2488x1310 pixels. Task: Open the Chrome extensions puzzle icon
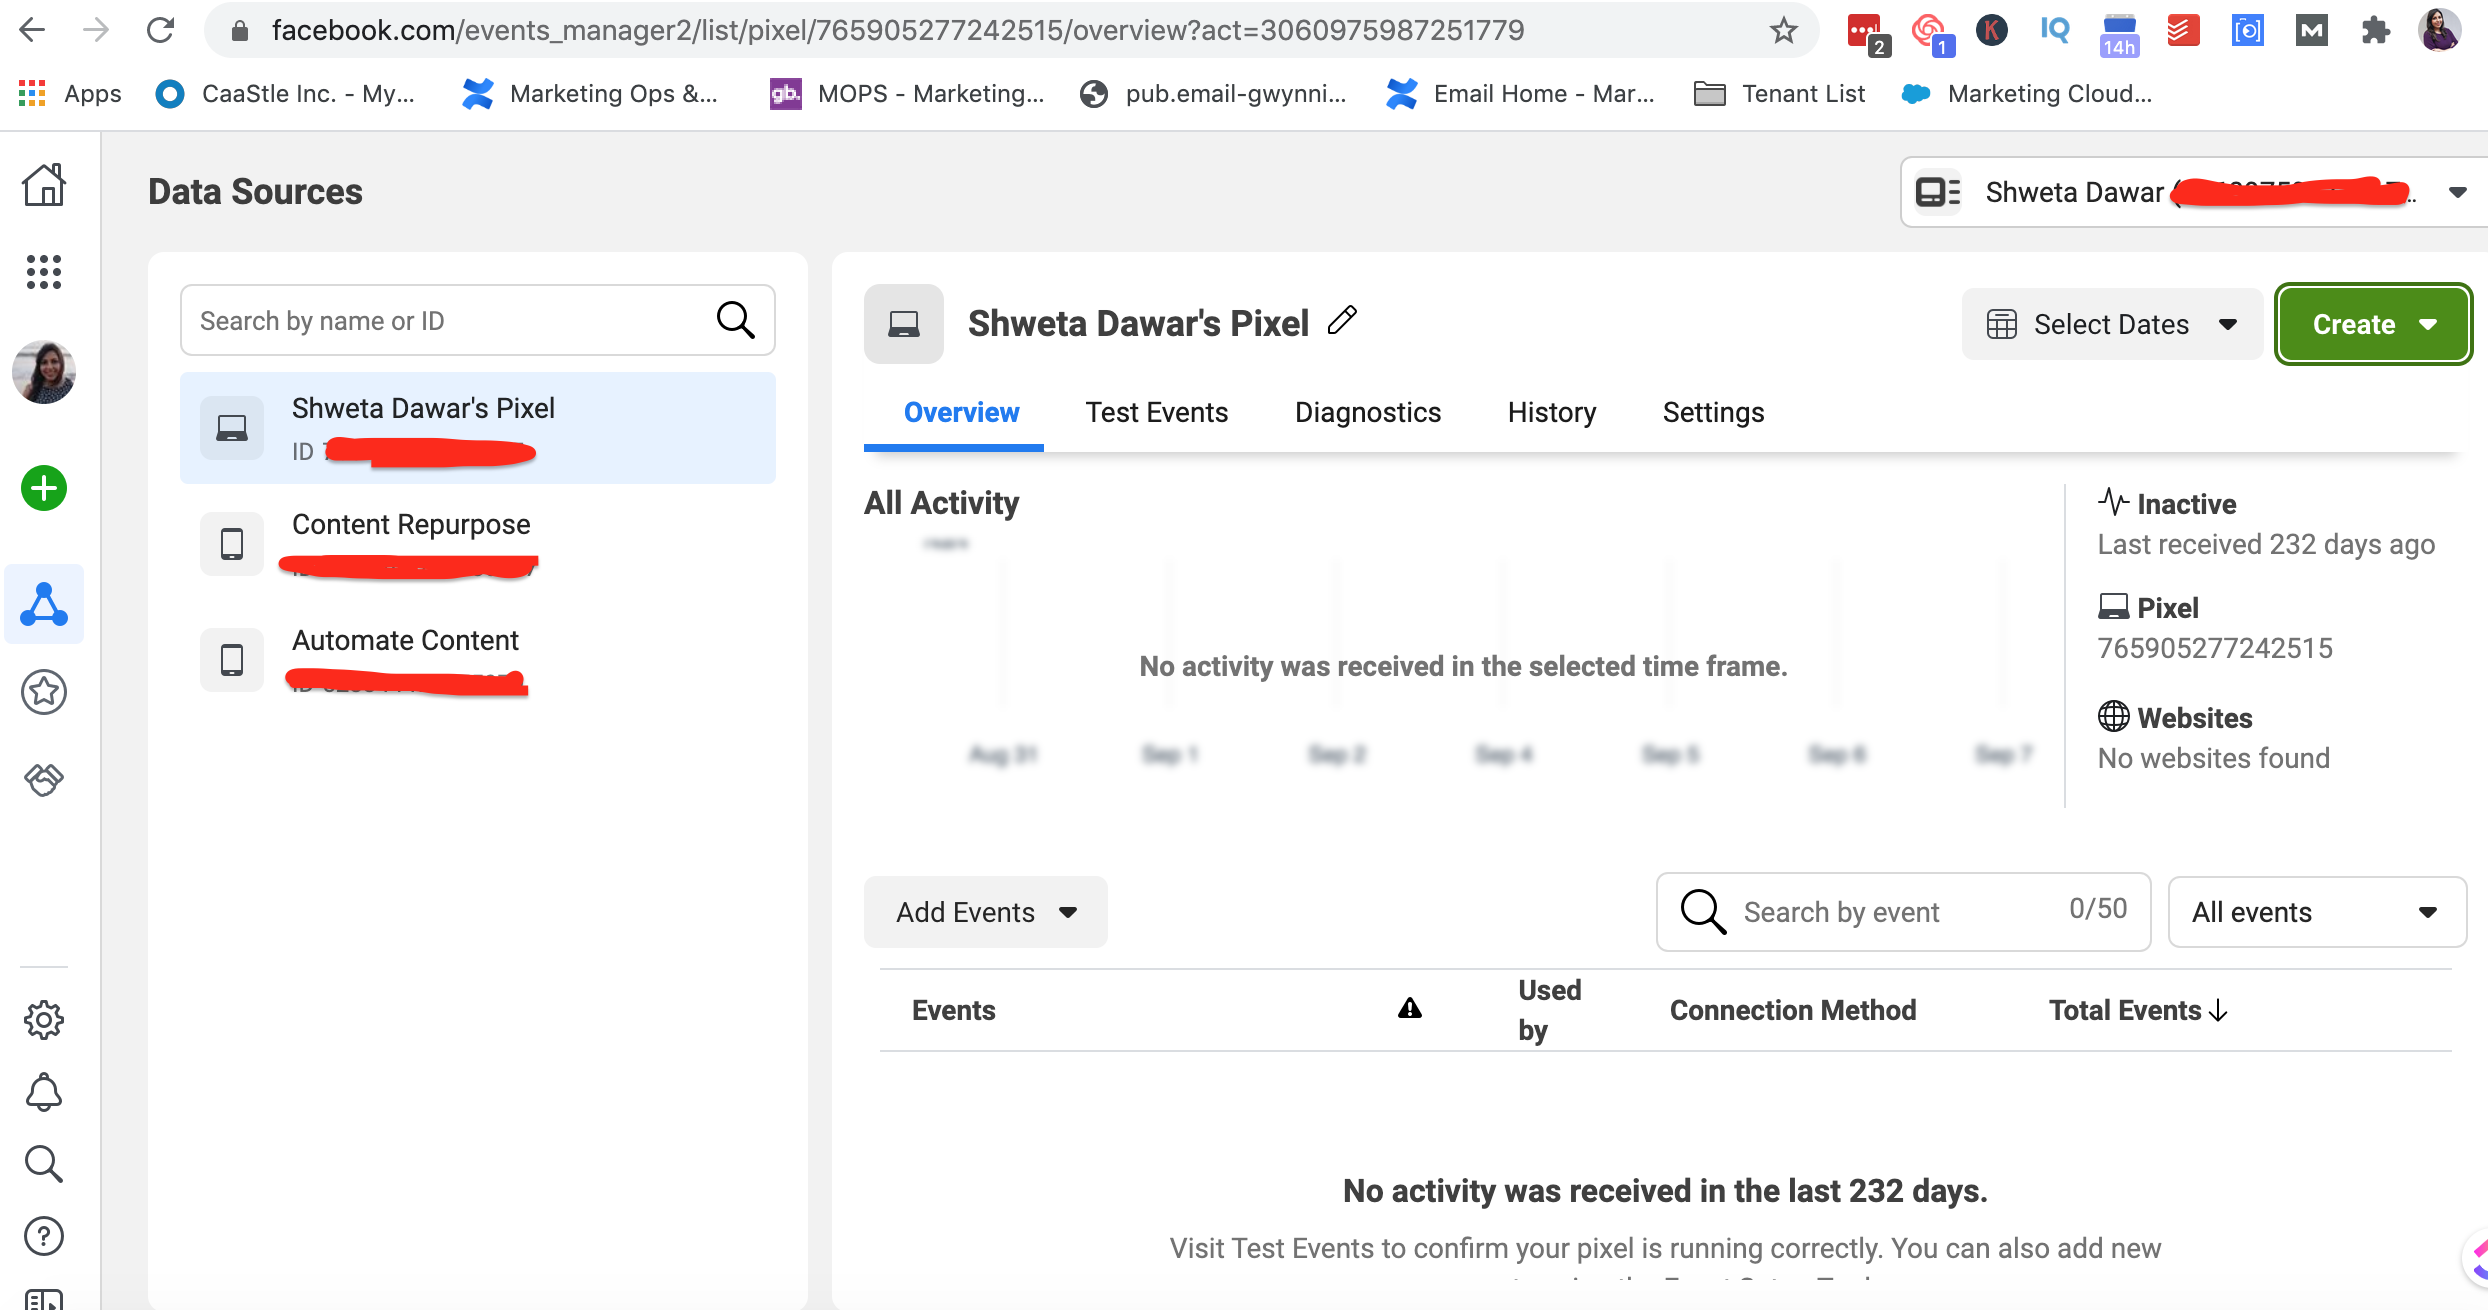pyautogui.click(x=2375, y=31)
